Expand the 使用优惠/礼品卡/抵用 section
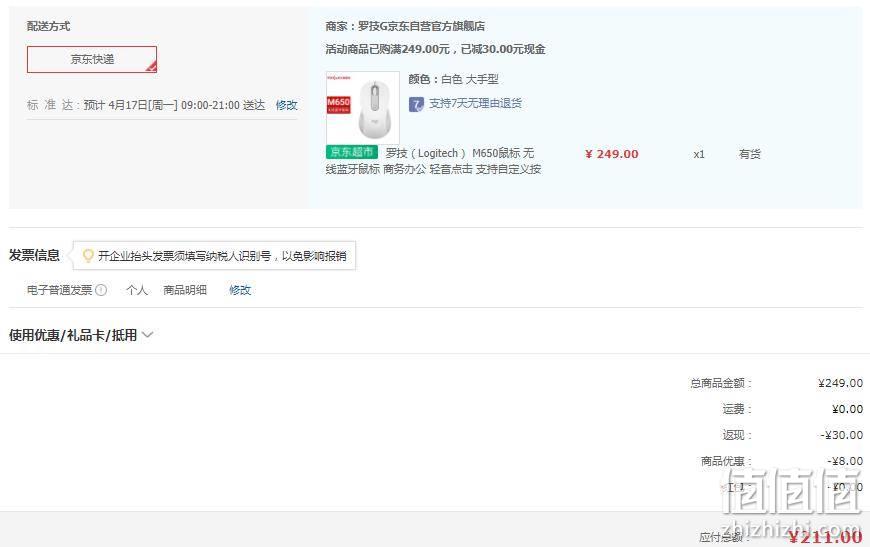Screen dimensions: 870x547 point(81,335)
